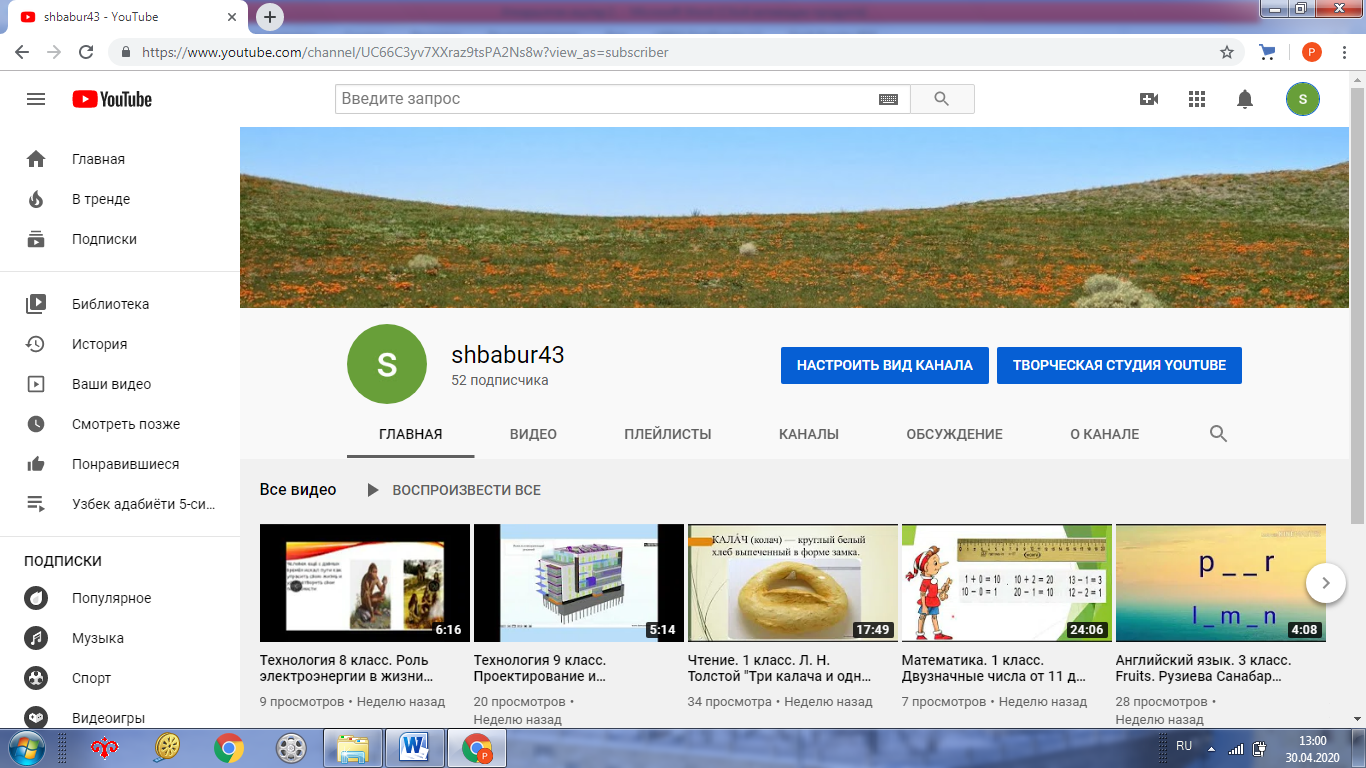Show next videos with the right chevron

tap(1326, 582)
